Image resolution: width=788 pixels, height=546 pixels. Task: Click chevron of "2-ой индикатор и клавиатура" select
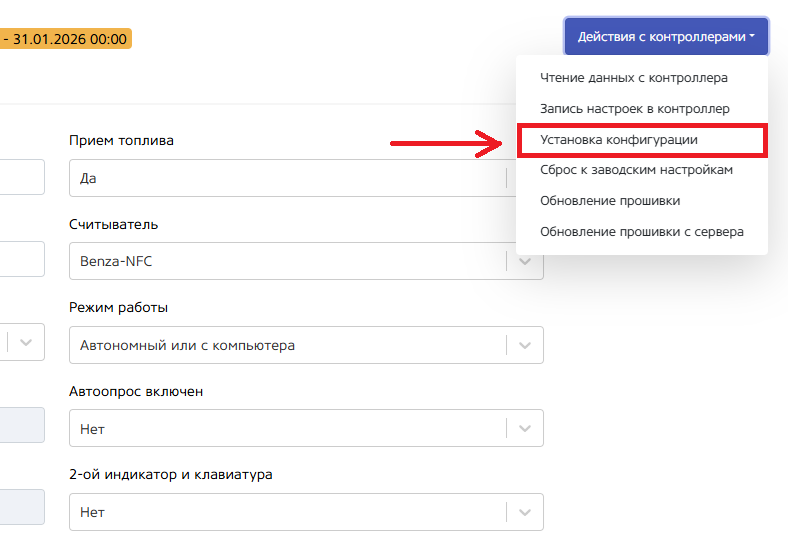(525, 511)
